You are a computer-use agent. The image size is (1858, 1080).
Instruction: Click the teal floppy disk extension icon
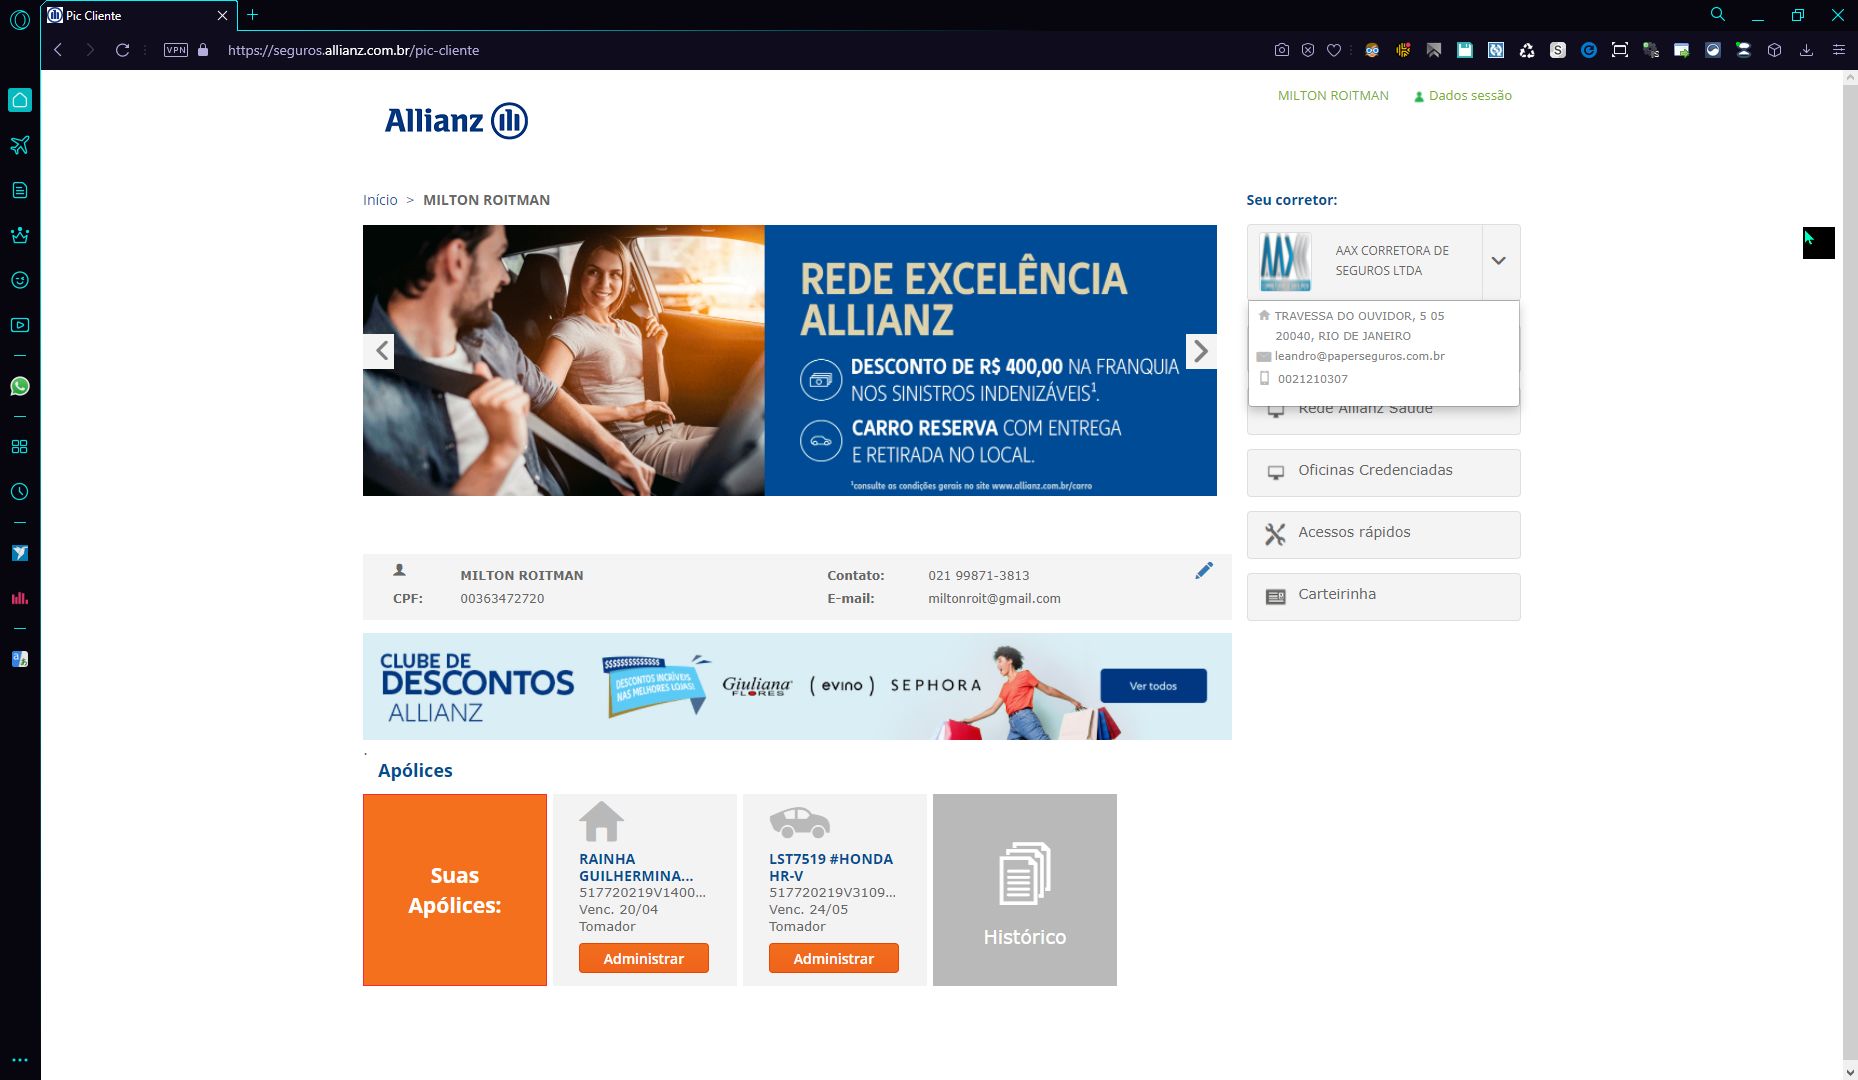[1465, 50]
